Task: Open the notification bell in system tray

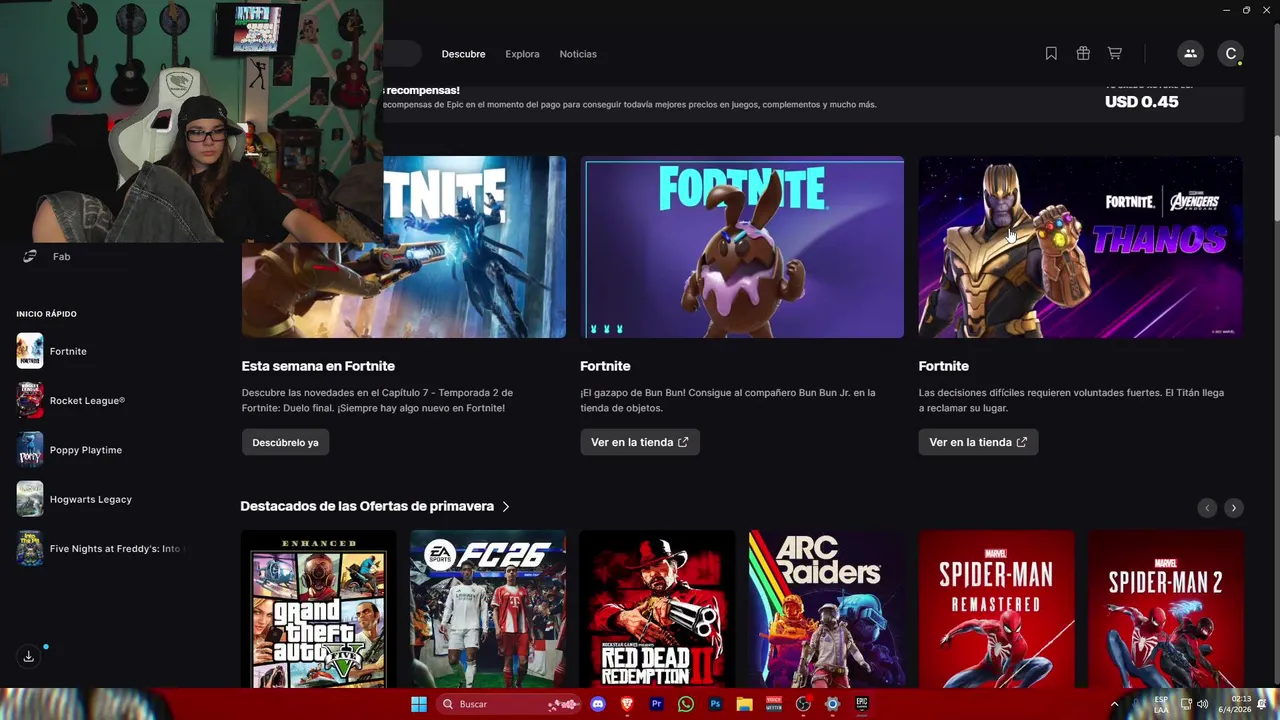Action: tap(1262, 704)
